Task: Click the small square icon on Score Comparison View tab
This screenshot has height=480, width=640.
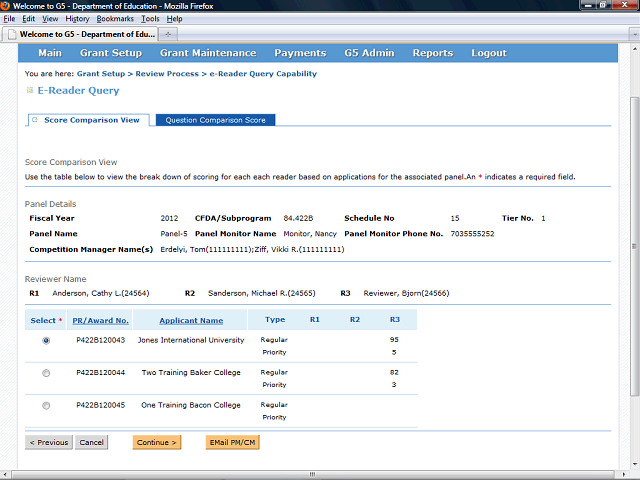Action: click(x=34, y=120)
